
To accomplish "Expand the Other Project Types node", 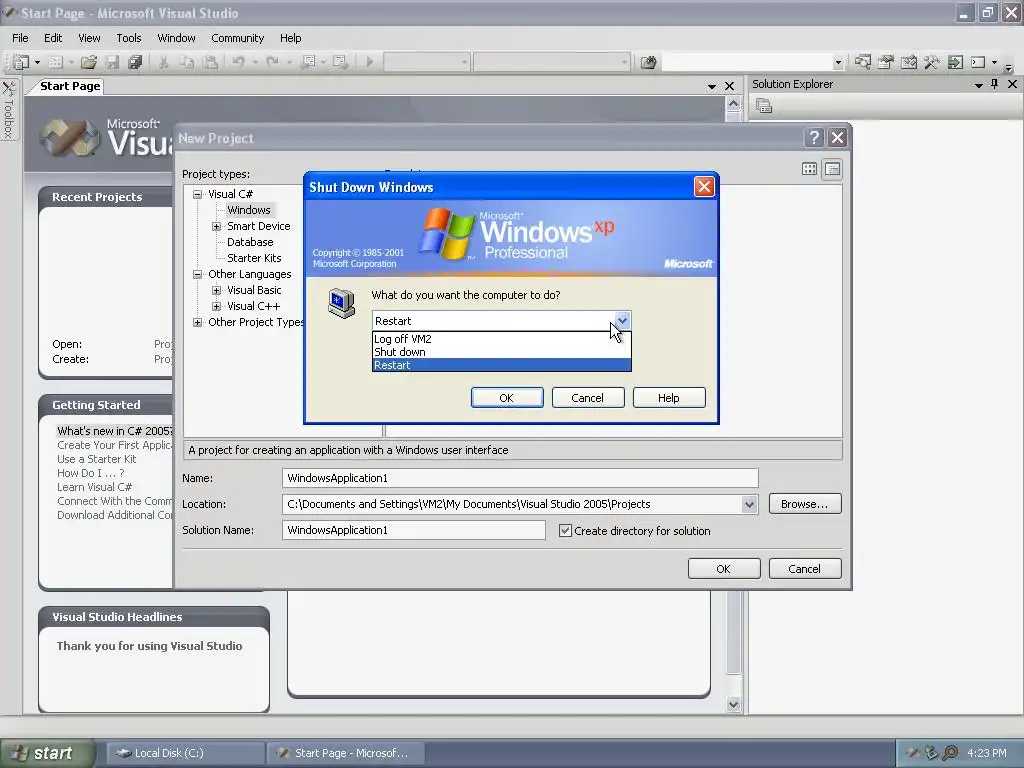I will click(x=197, y=322).
